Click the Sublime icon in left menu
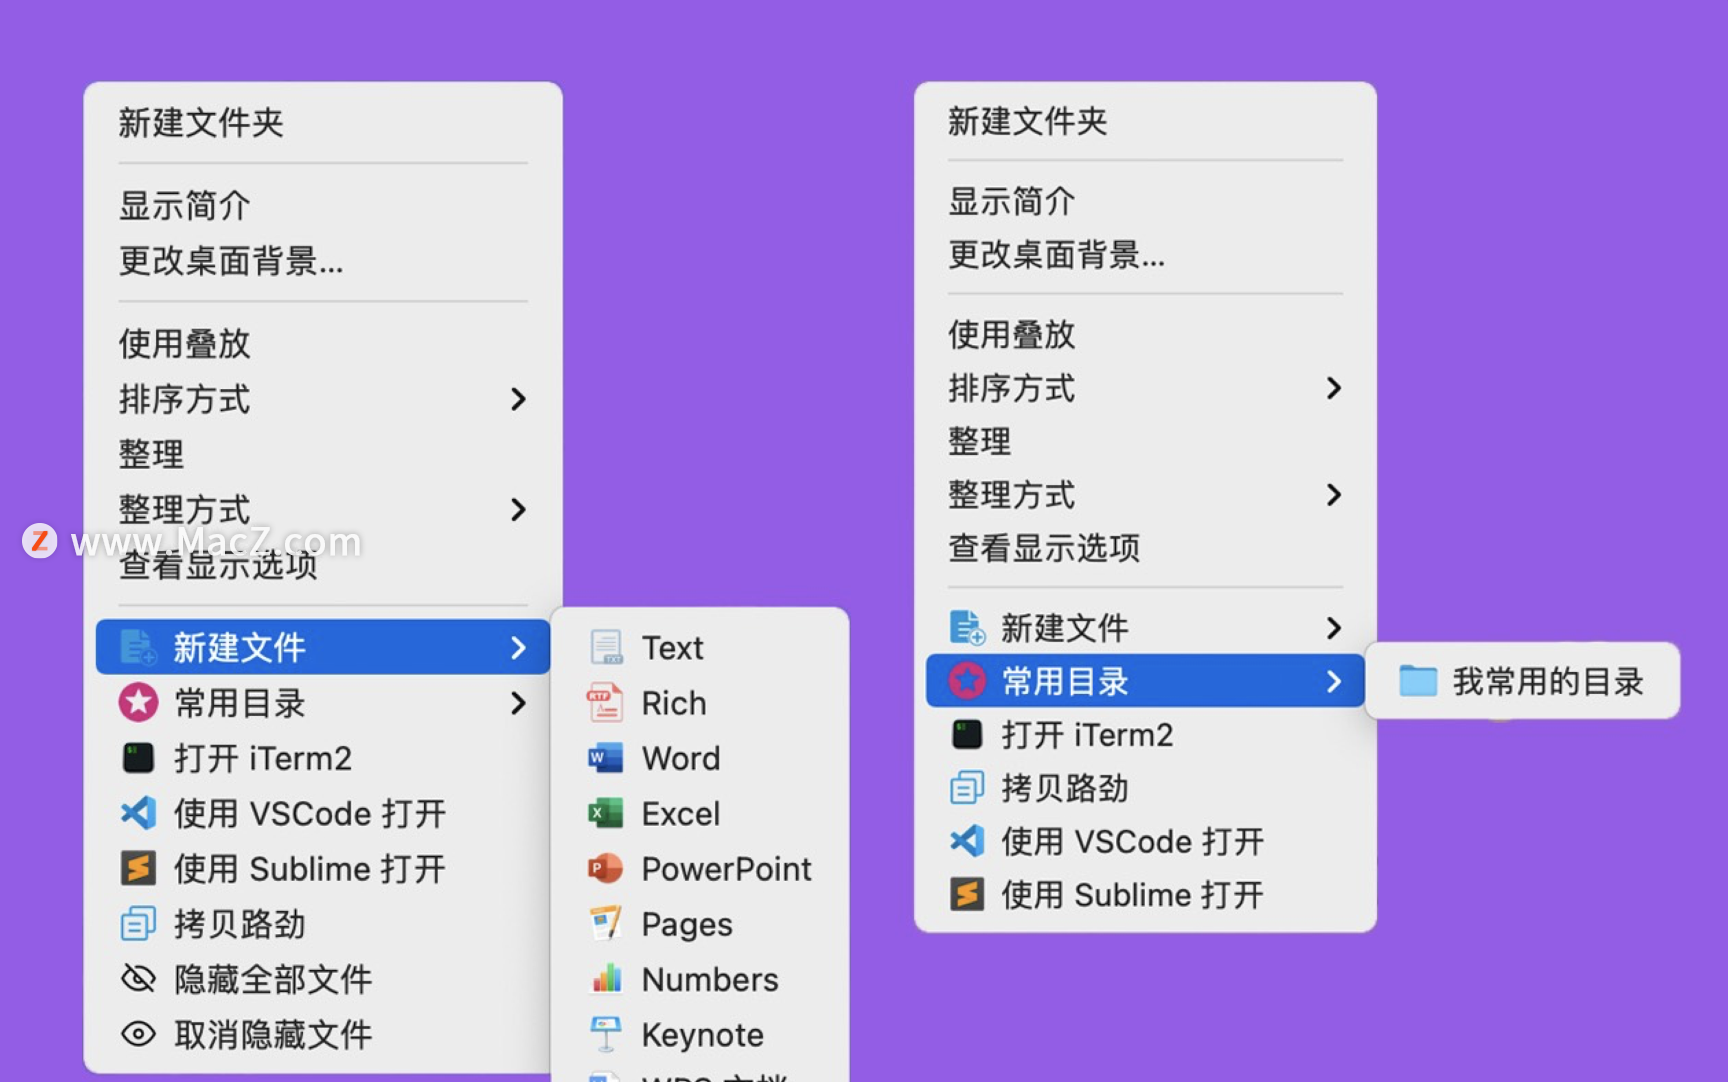The width and height of the screenshot is (1728, 1082). [x=138, y=868]
